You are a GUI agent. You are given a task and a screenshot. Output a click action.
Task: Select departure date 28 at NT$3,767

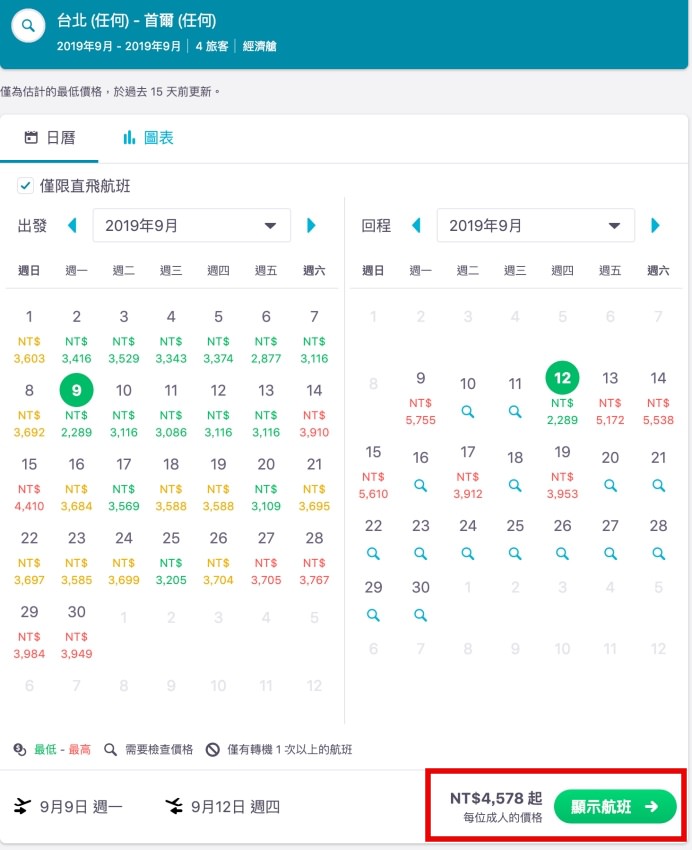click(314, 557)
